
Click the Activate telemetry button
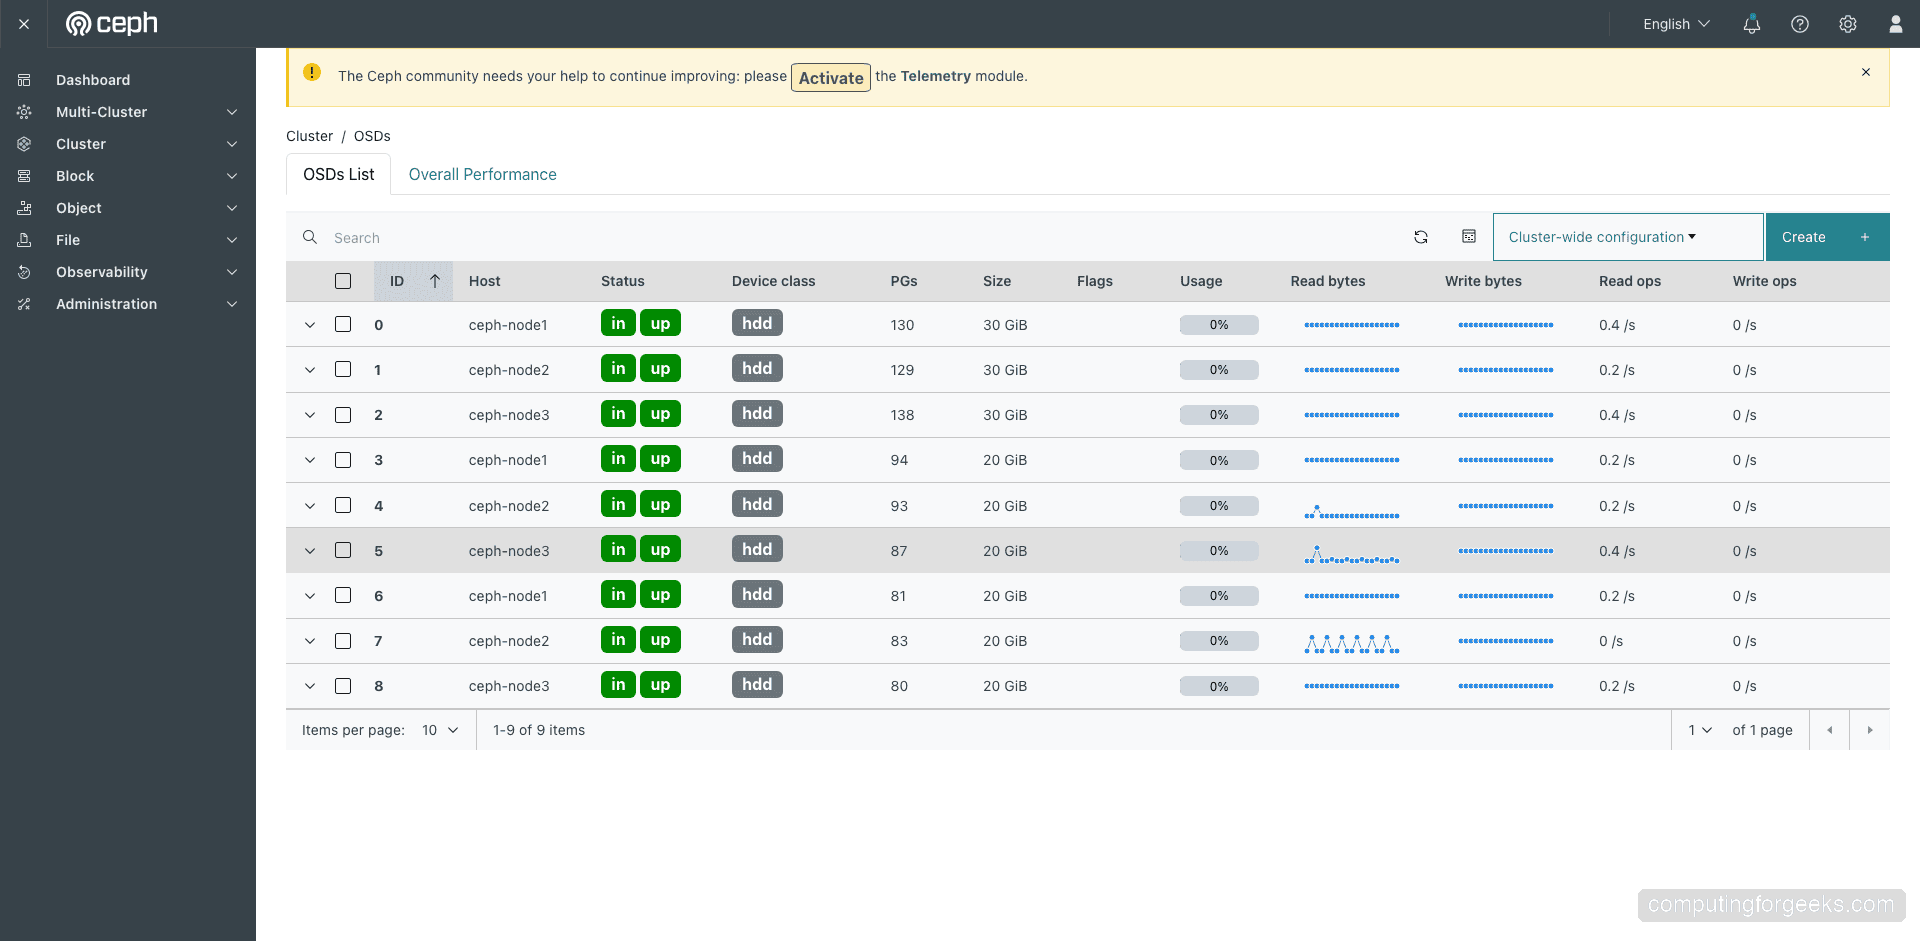point(830,77)
